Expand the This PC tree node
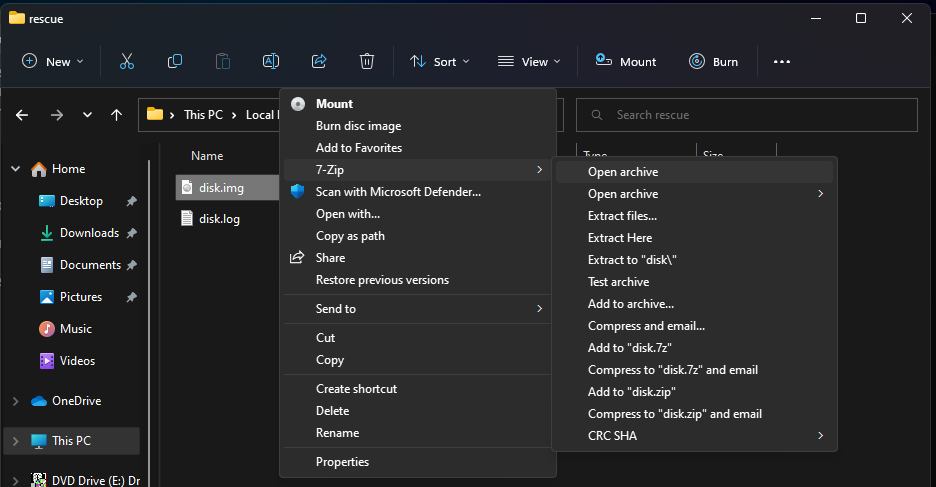The width and height of the screenshot is (936, 487). coord(16,441)
